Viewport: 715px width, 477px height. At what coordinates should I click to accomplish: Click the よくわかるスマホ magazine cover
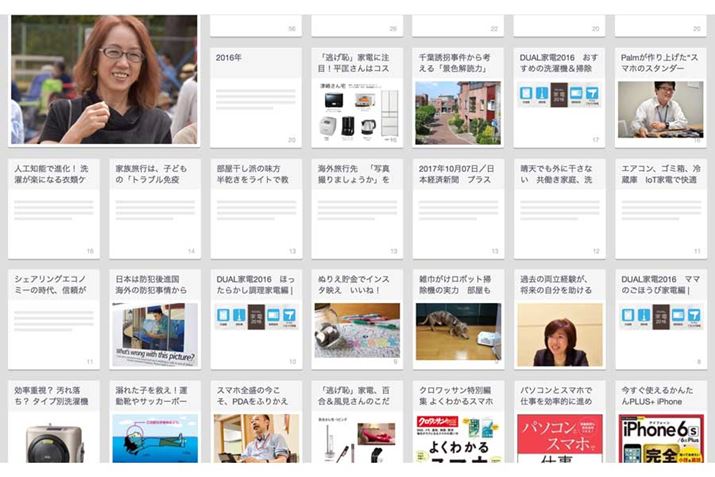458,438
